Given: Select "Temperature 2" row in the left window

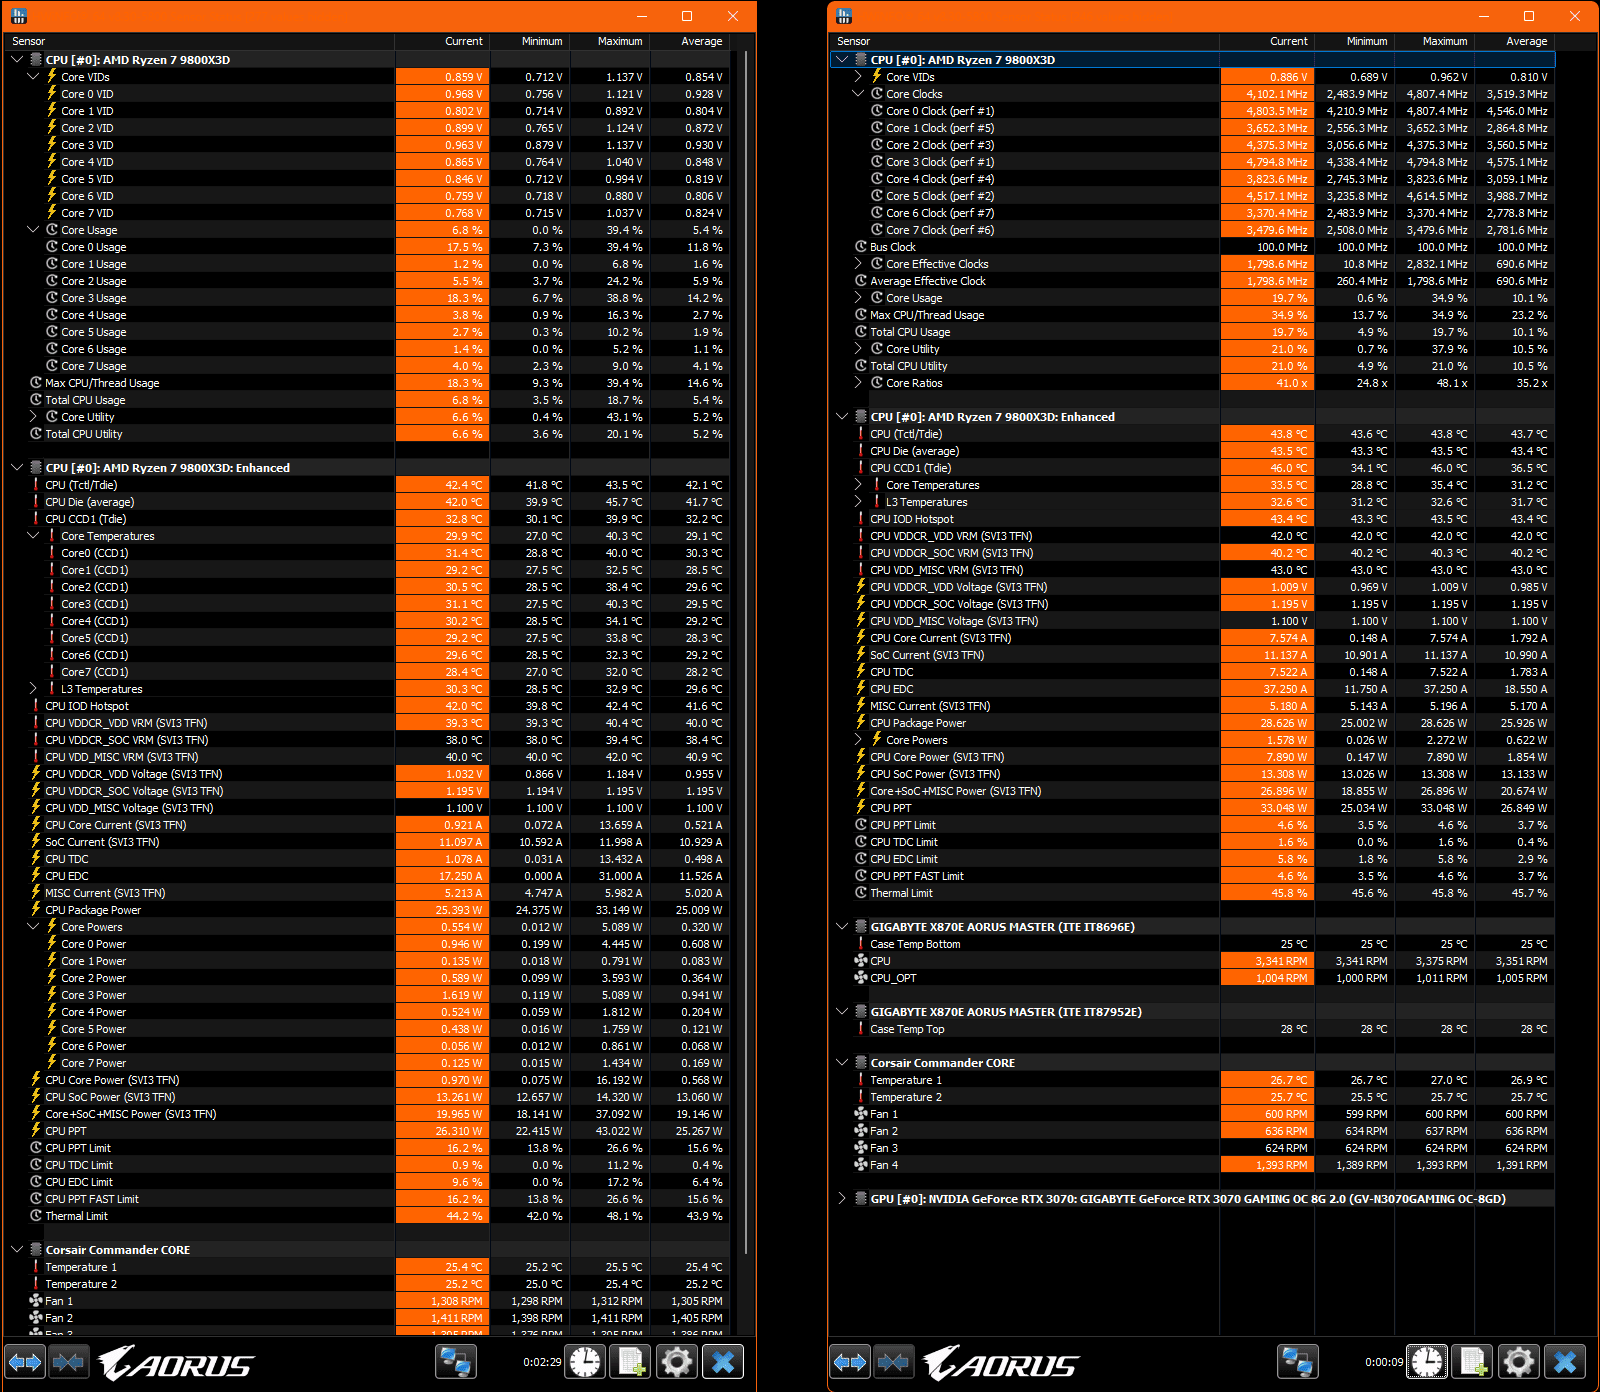Looking at the screenshot, I should (368, 1284).
